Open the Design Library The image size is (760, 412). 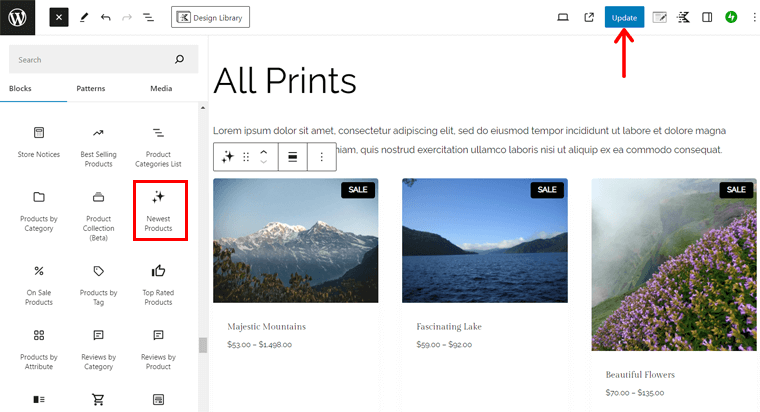[x=211, y=17]
